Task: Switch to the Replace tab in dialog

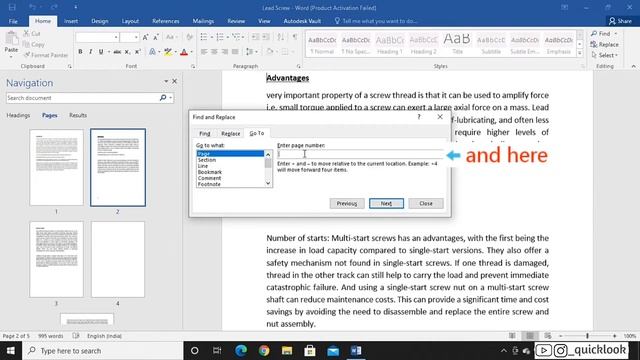Action: [x=231, y=133]
